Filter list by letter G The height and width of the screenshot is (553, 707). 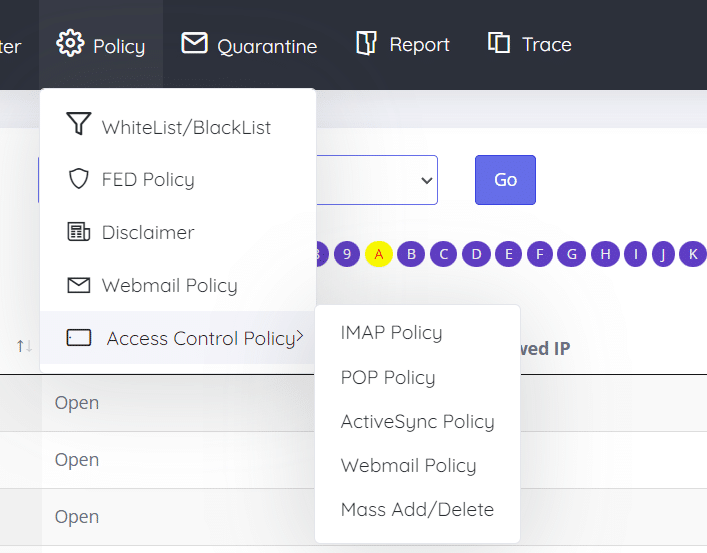(x=571, y=254)
